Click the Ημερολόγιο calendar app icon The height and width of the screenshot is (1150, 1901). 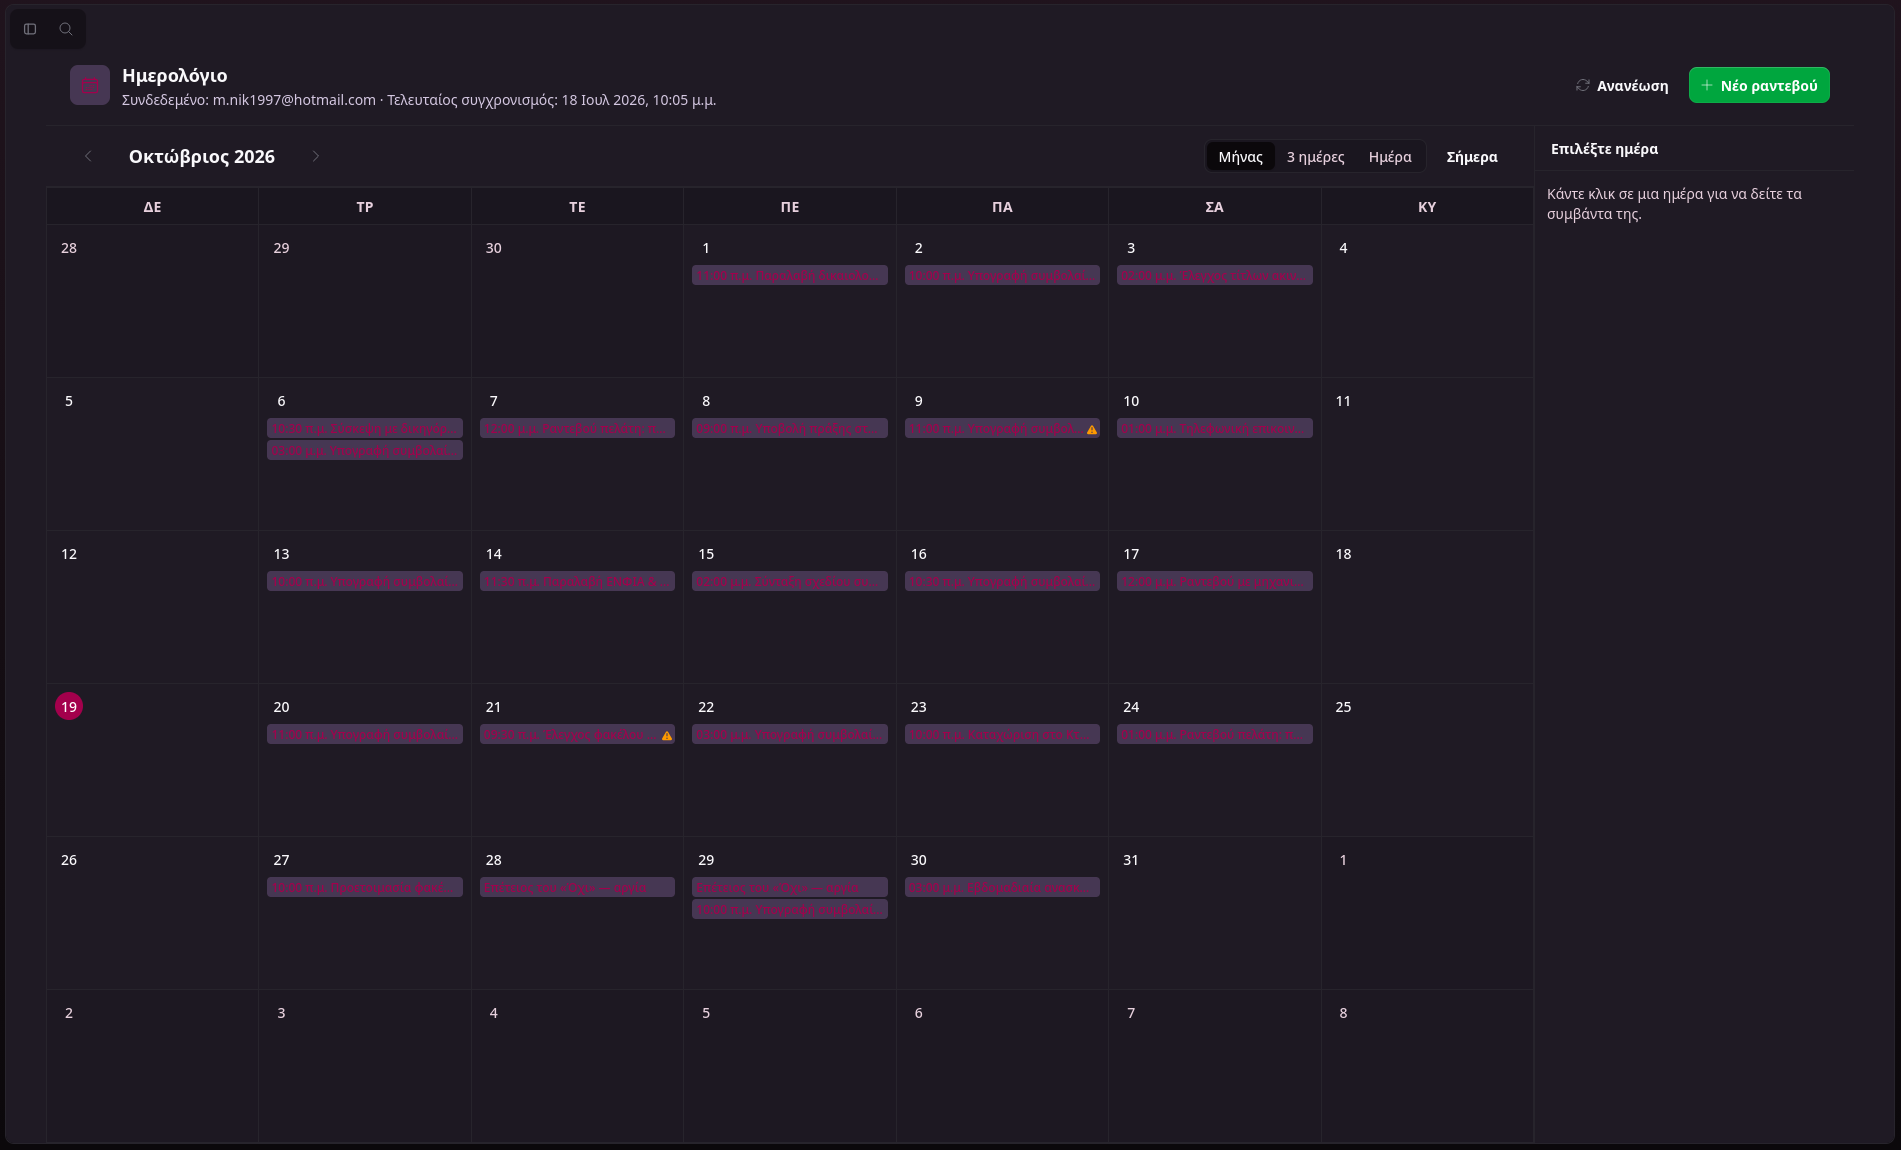90,85
